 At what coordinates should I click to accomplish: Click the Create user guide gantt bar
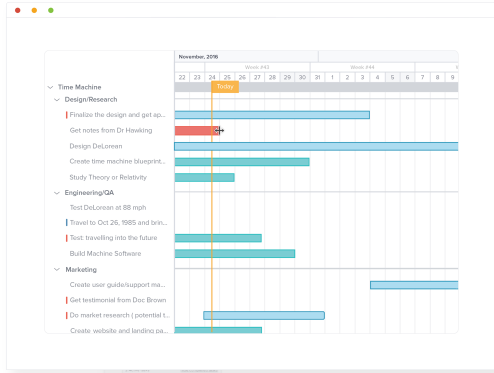pyautogui.click(x=414, y=285)
